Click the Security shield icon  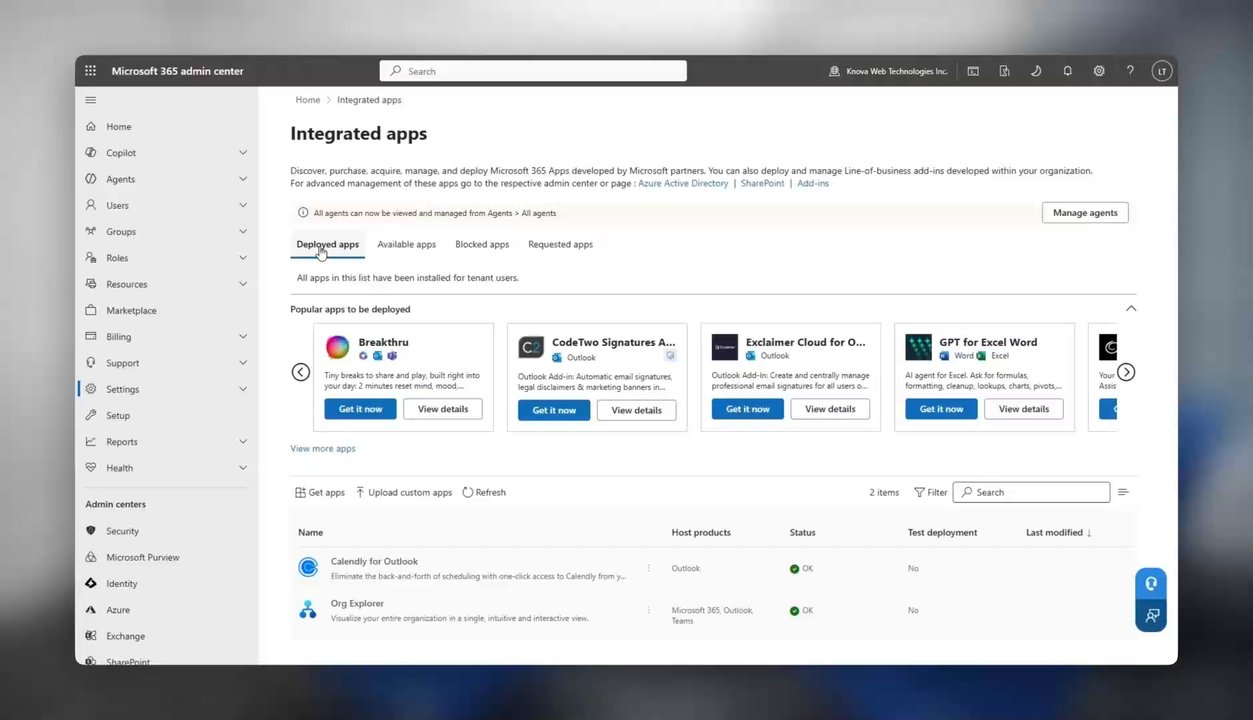point(91,531)
